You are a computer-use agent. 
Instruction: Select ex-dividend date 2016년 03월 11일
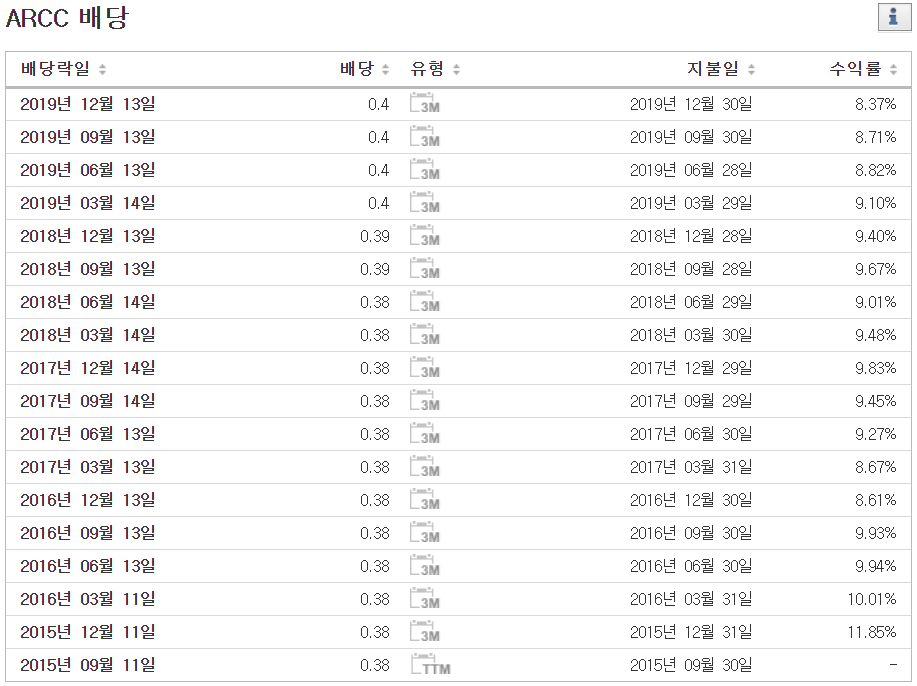(88, 599)
